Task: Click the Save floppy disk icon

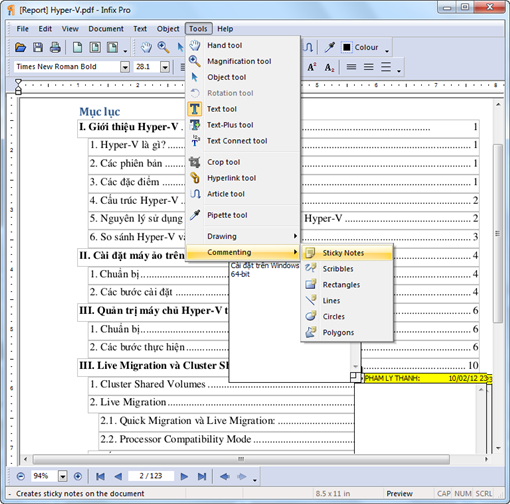Action: tap(38, 47)
